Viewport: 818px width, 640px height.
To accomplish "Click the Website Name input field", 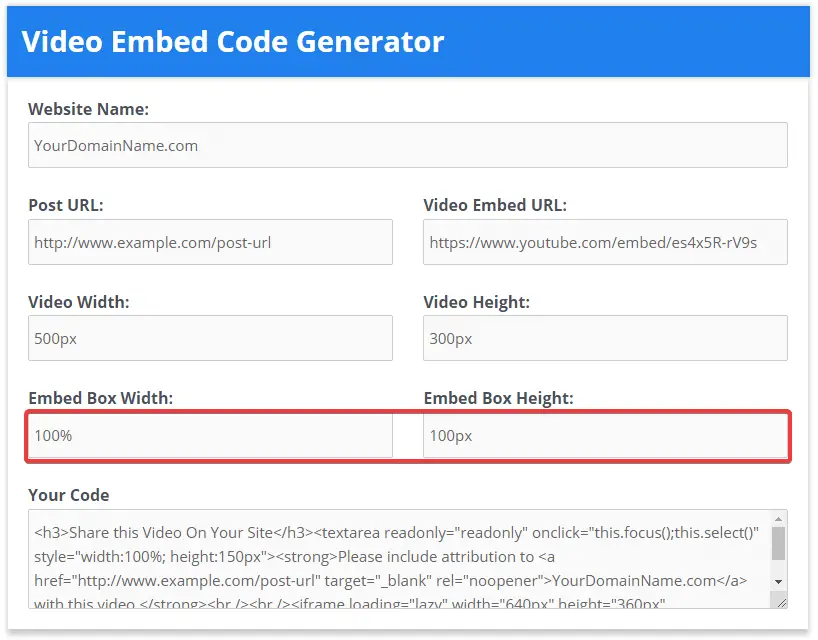I will pyautogui.click(x=407, y=145).
